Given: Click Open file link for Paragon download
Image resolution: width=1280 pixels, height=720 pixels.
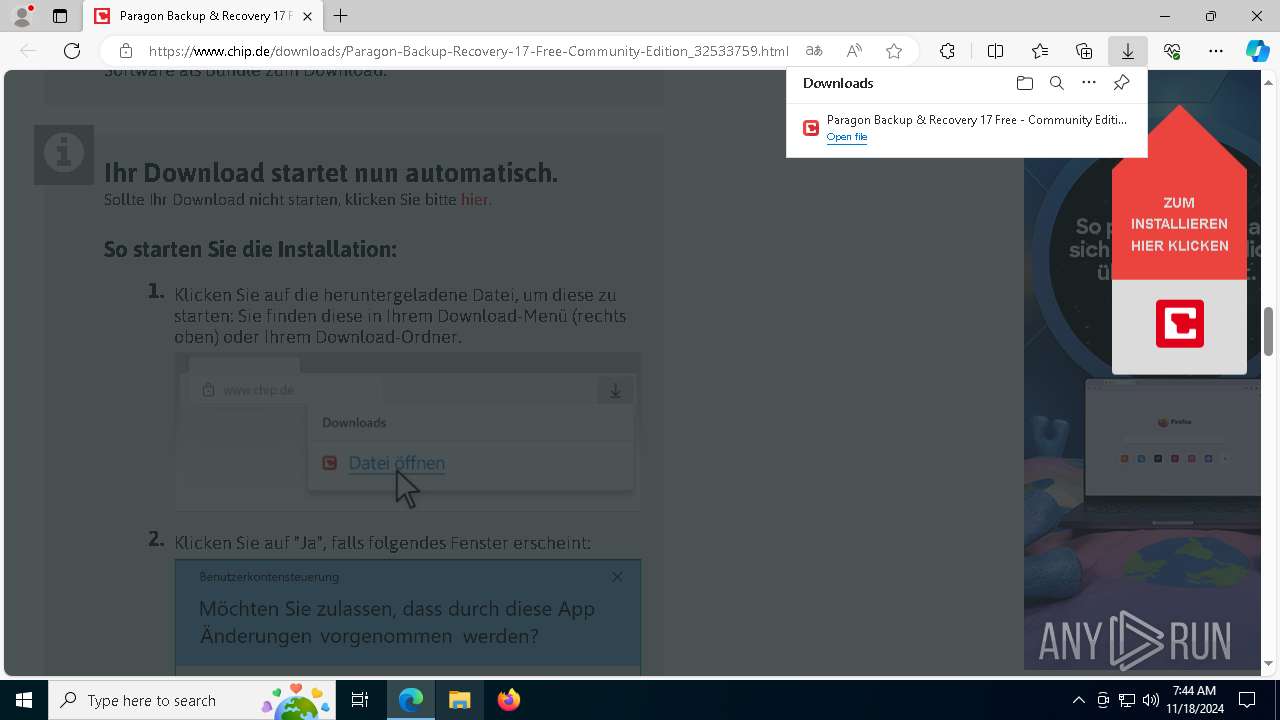Looking at the screenshot, I should (x=847, y=137).
